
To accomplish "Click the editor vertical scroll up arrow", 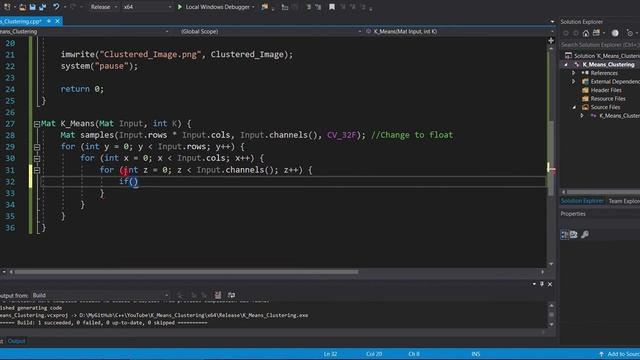I will point(551,49).
